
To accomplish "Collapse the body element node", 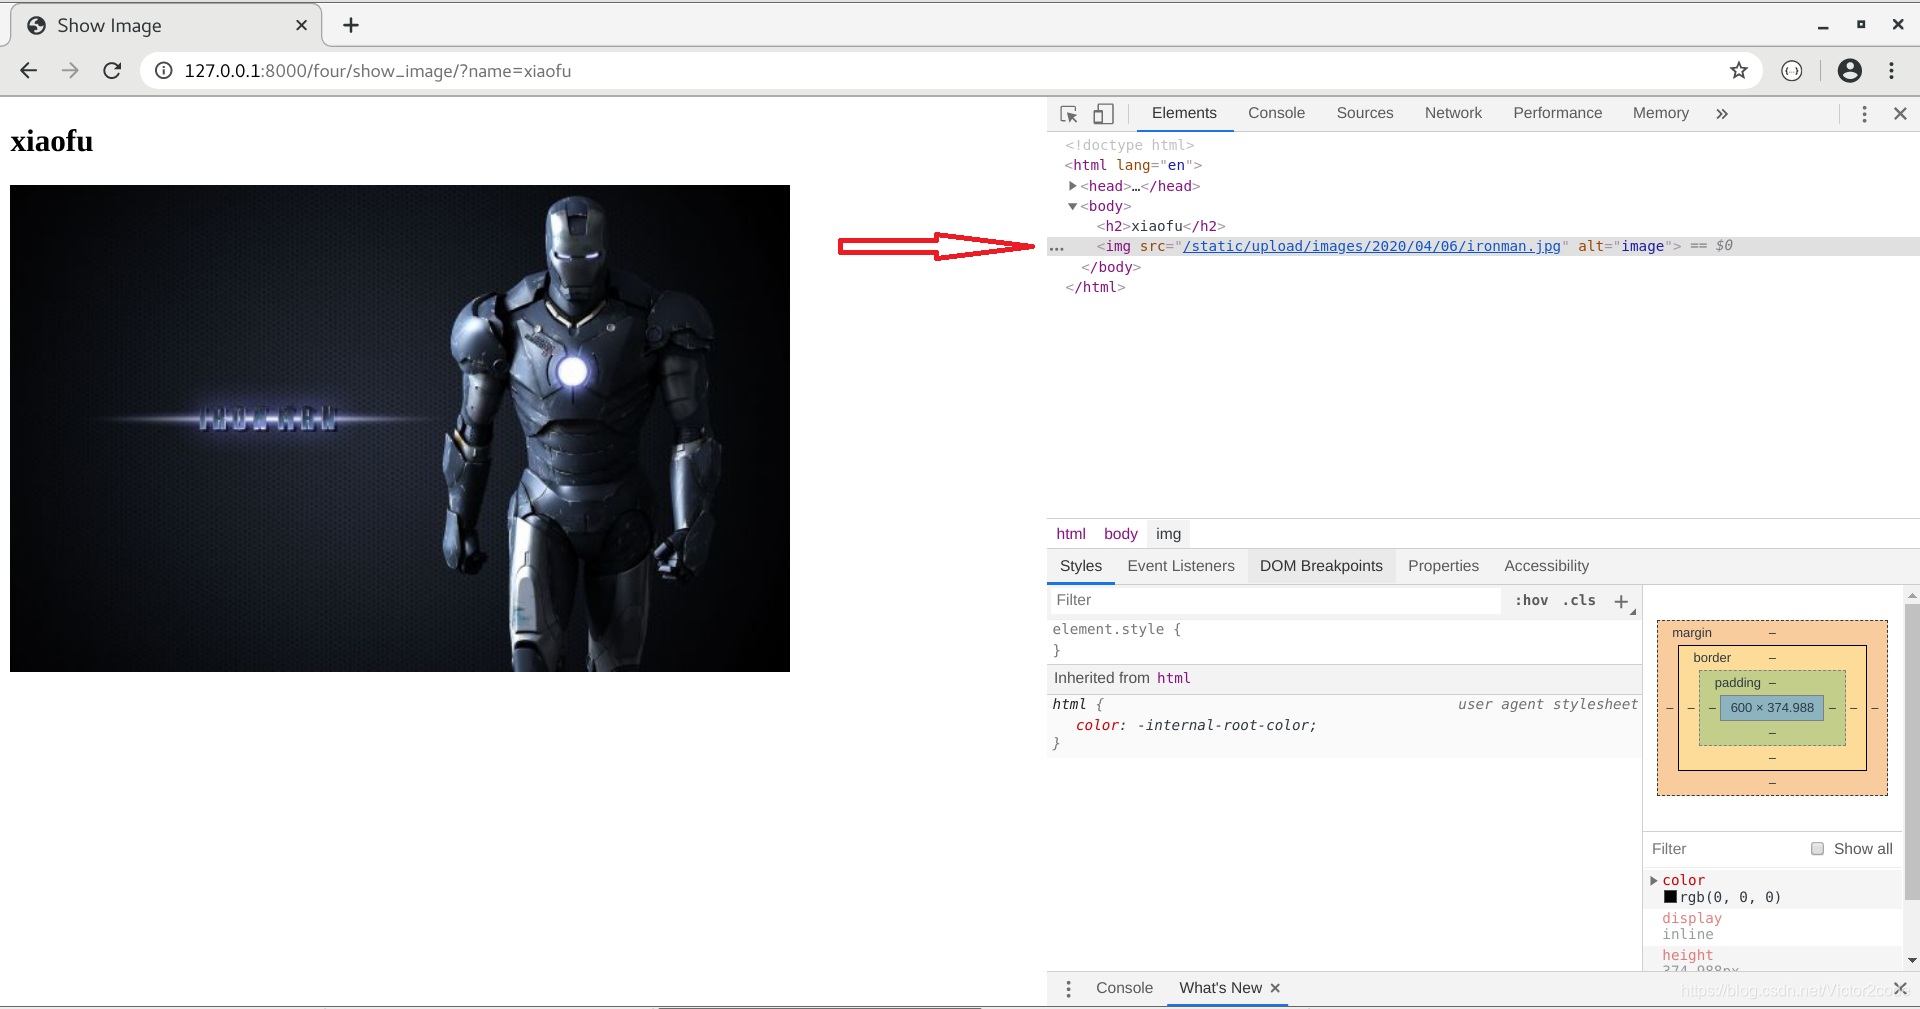I will pyautogui.click(x=1073, y=206).
